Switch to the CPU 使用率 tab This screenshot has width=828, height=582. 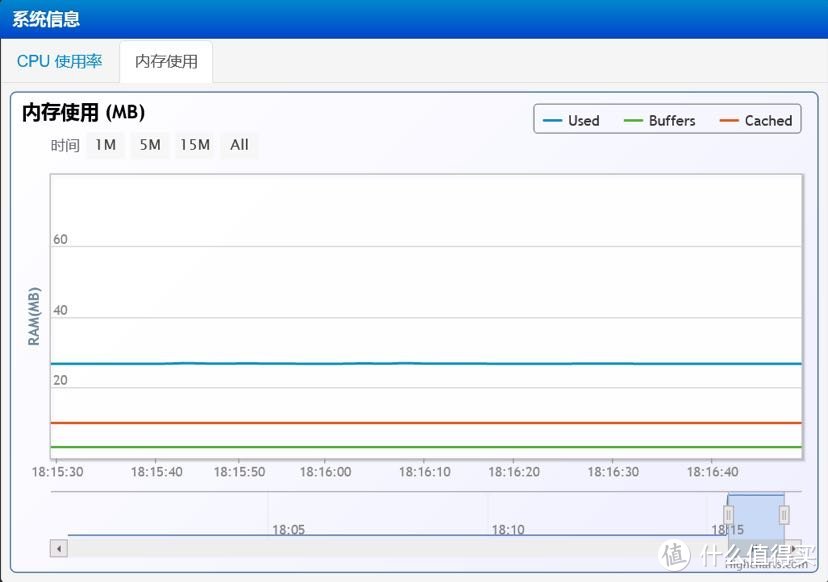[59, 61]
